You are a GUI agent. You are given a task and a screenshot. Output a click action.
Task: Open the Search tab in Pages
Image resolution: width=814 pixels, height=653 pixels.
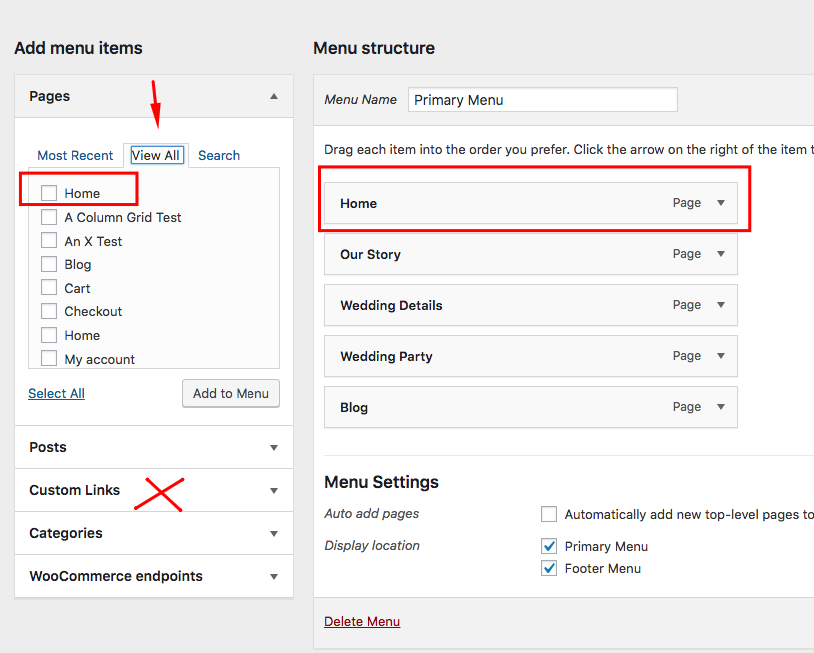pyautogui.click(x=219, y=155)
